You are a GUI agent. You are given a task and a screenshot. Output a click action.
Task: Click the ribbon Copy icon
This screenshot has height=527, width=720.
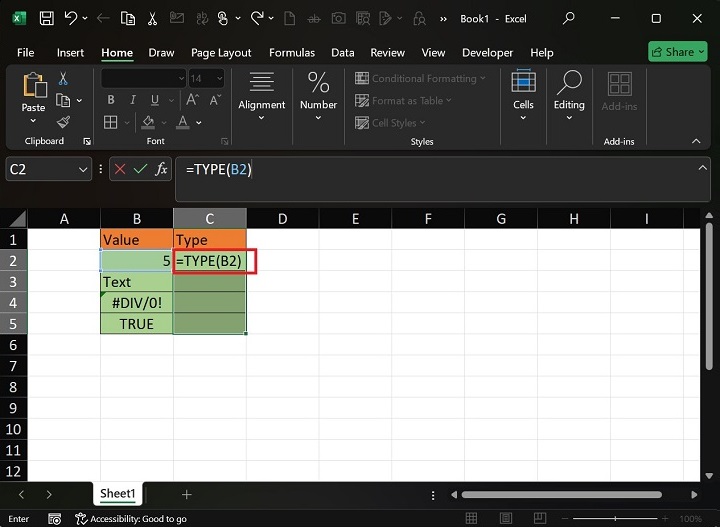point(63,100)
